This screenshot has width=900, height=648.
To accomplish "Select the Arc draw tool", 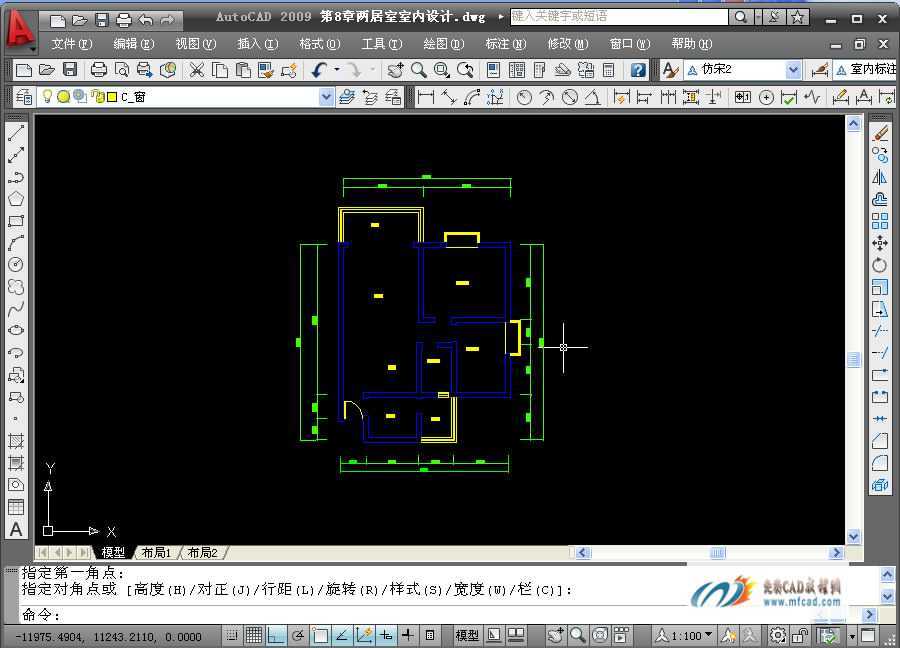I will [x=16, y=243].
